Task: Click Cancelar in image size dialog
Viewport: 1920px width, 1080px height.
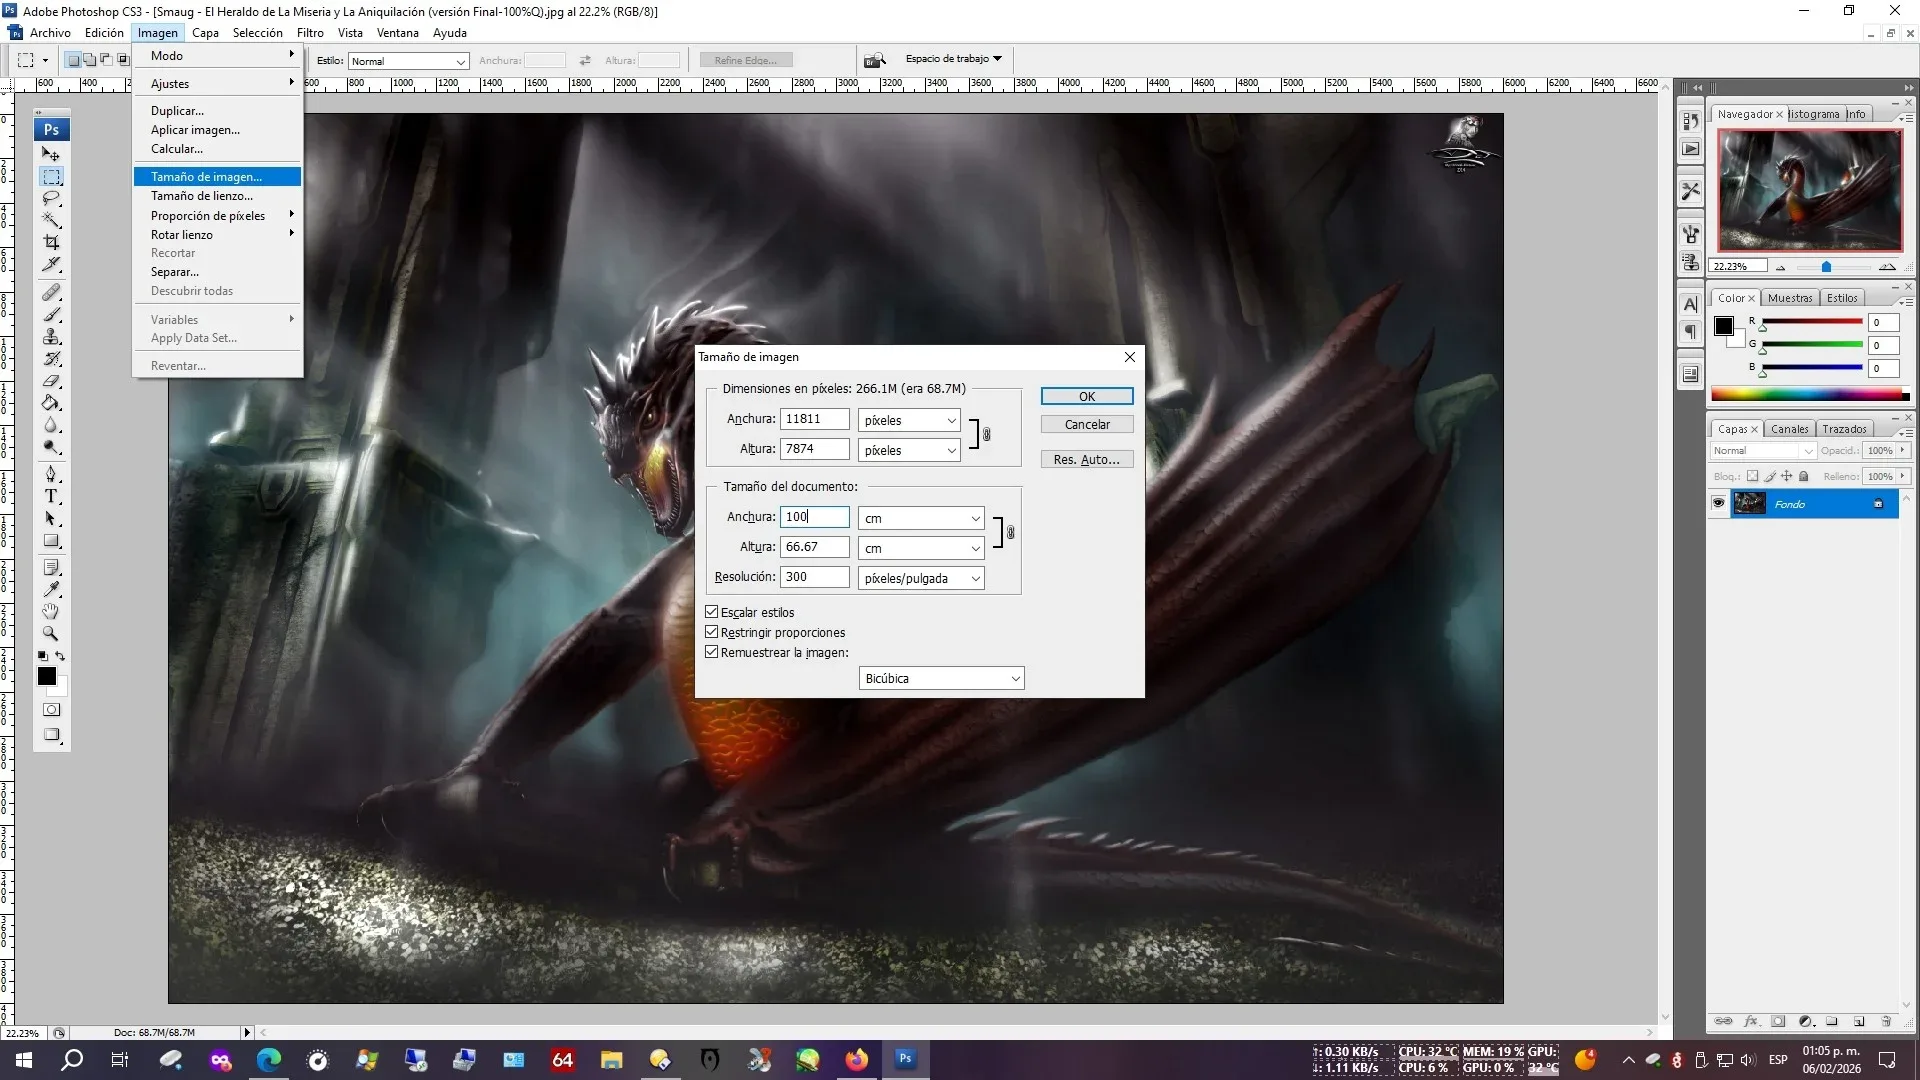Action: [1087, 424]
